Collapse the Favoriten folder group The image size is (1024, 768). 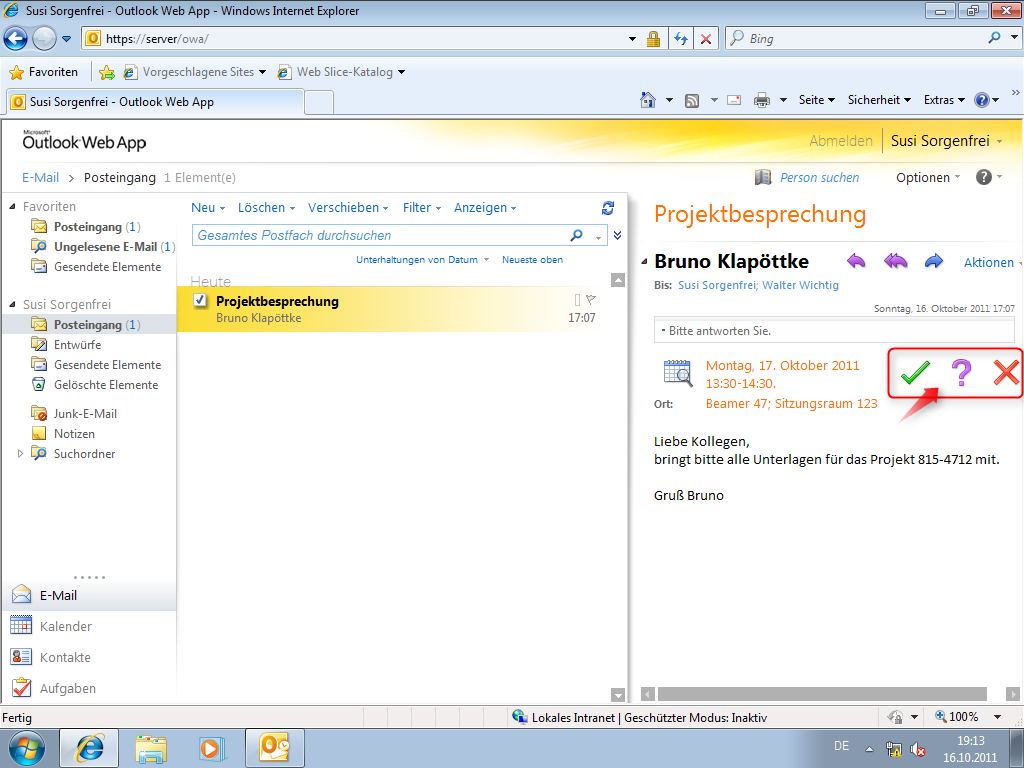pyautogui.click(x=12, y=207)
